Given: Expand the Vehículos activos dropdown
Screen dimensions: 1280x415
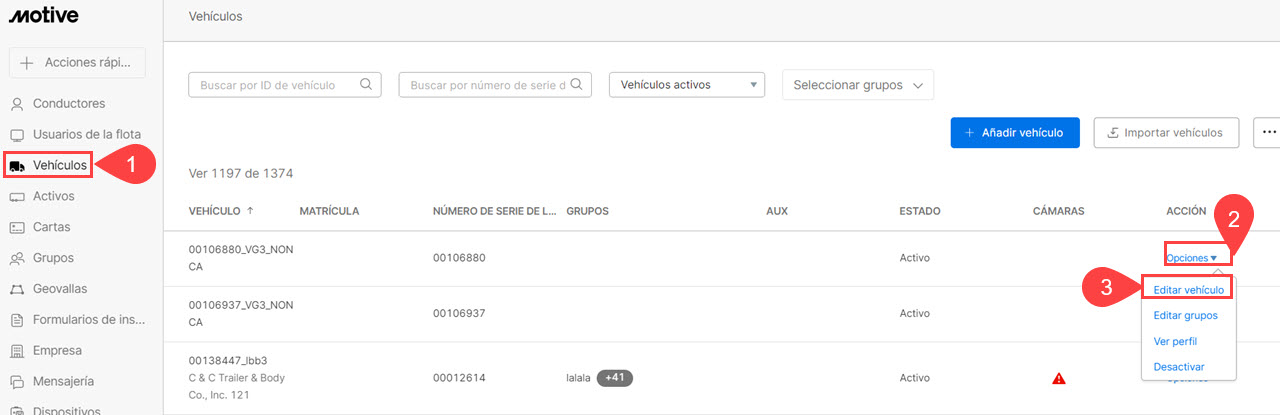Looking at the screenshot, I should (686, 85).
